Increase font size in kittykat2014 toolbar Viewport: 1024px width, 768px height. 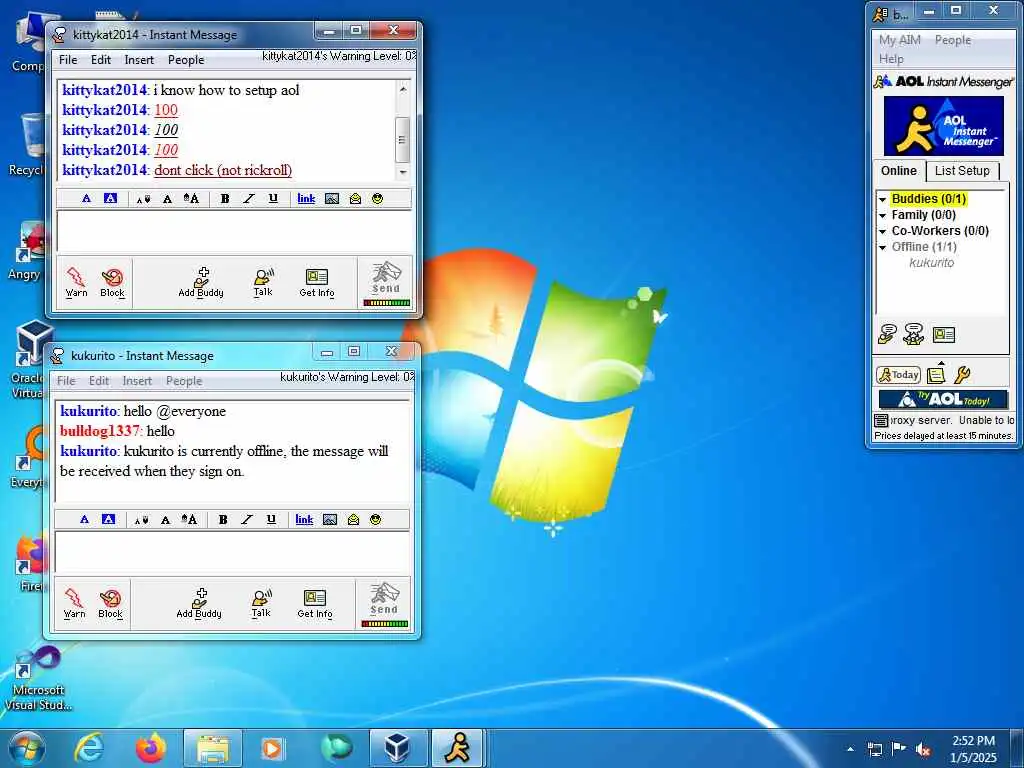191,199
